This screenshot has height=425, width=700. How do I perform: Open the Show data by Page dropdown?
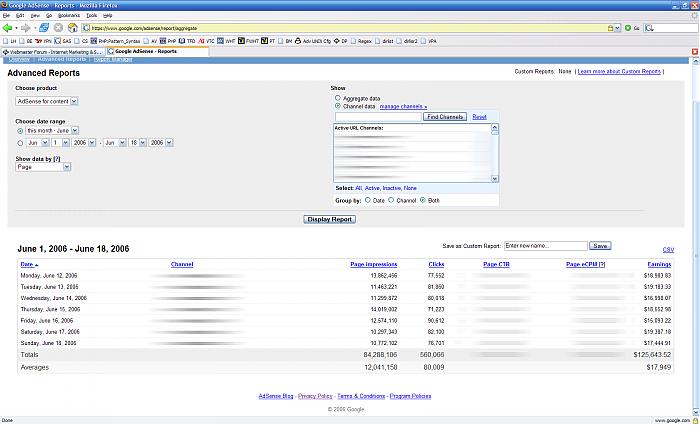[x=43, y=167]
